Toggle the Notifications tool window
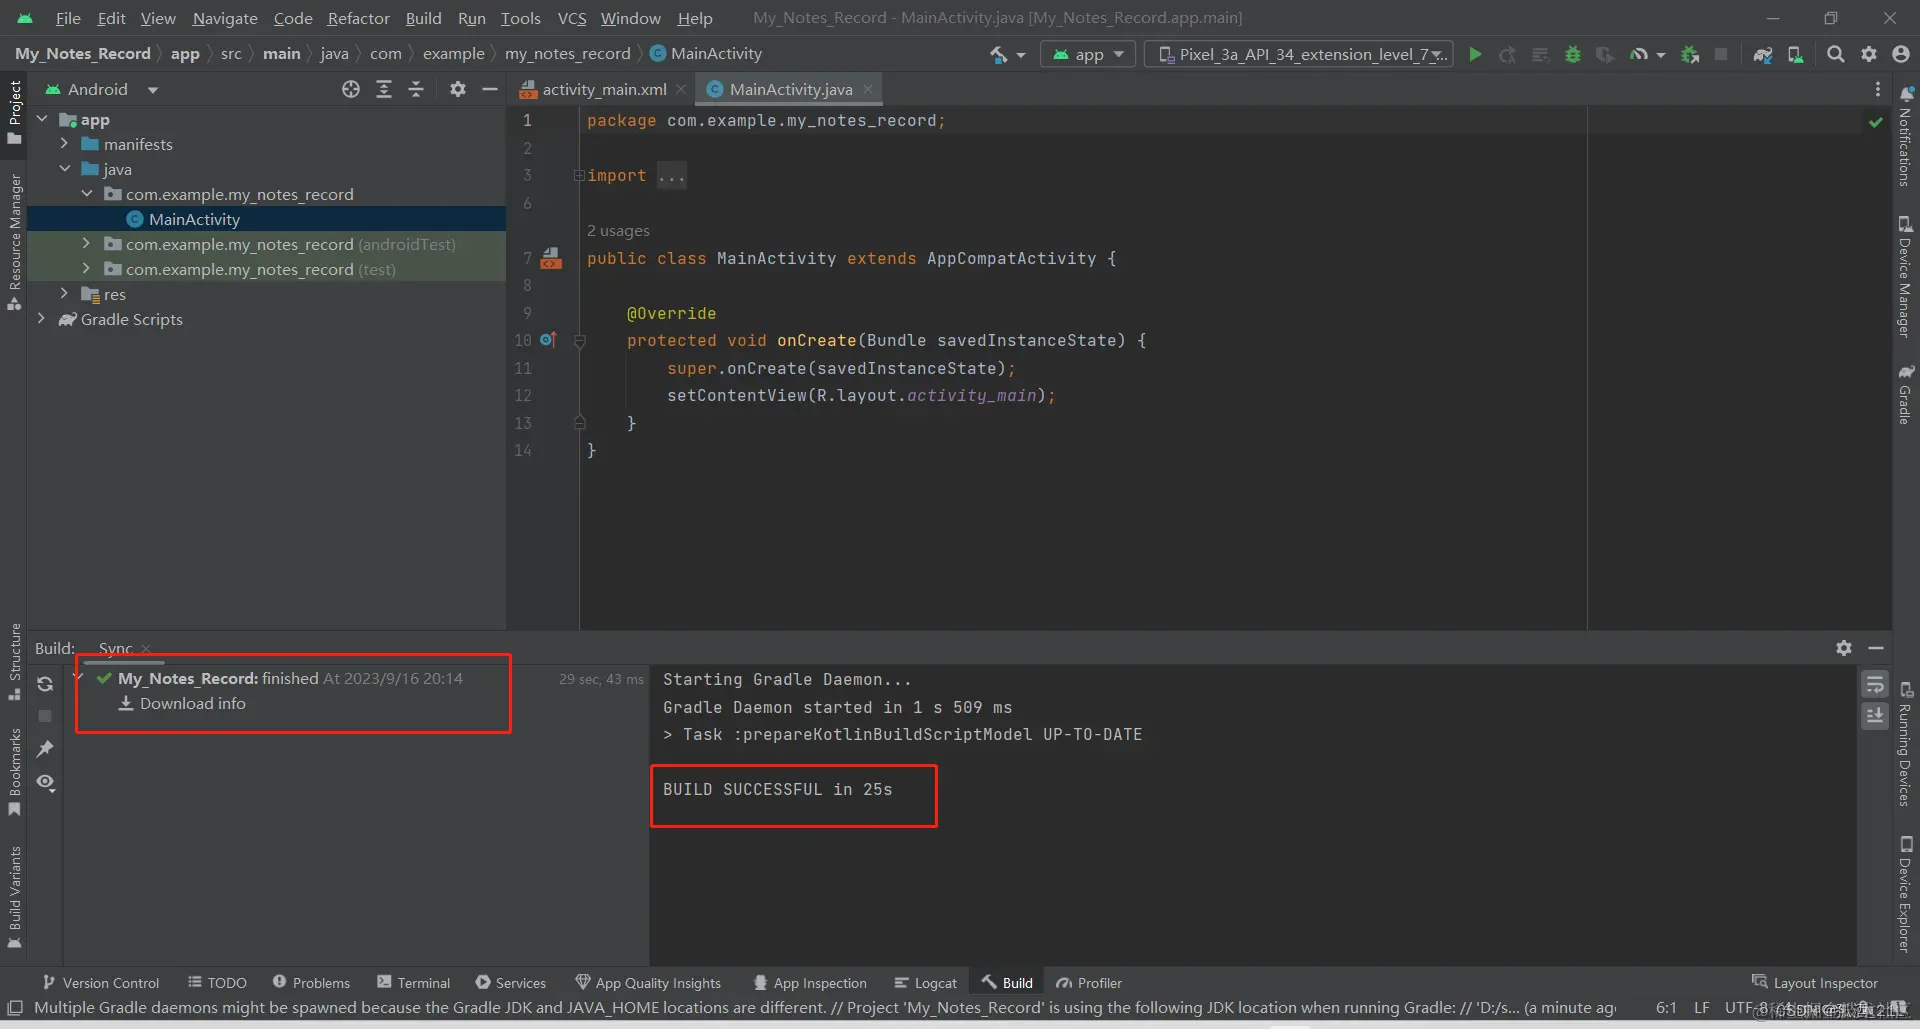 1905,136
